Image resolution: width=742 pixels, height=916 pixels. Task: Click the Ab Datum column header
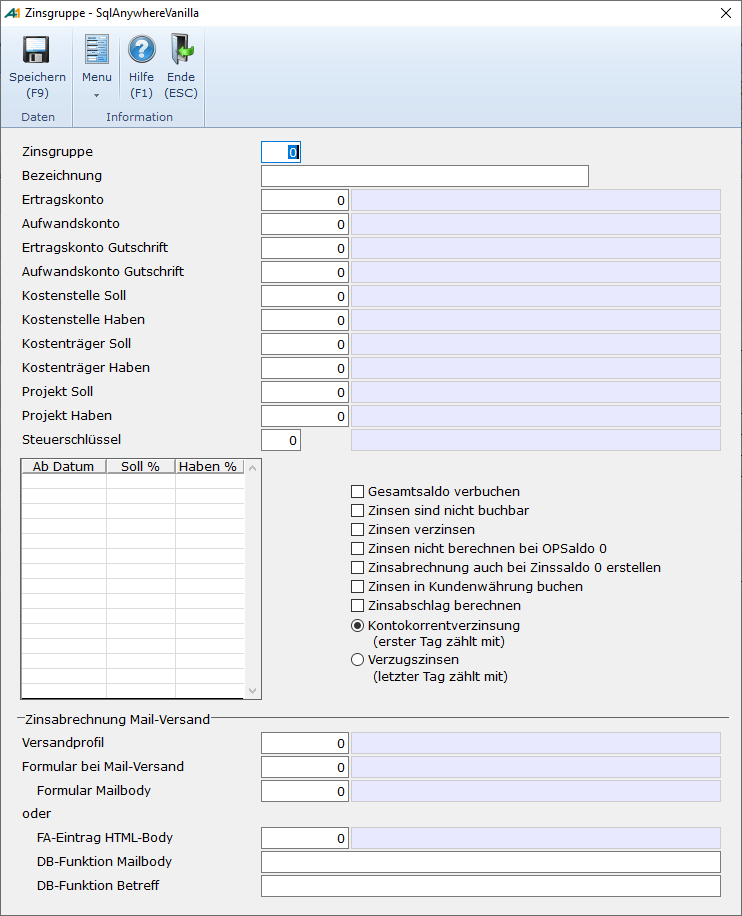click(x=64, y=466)
